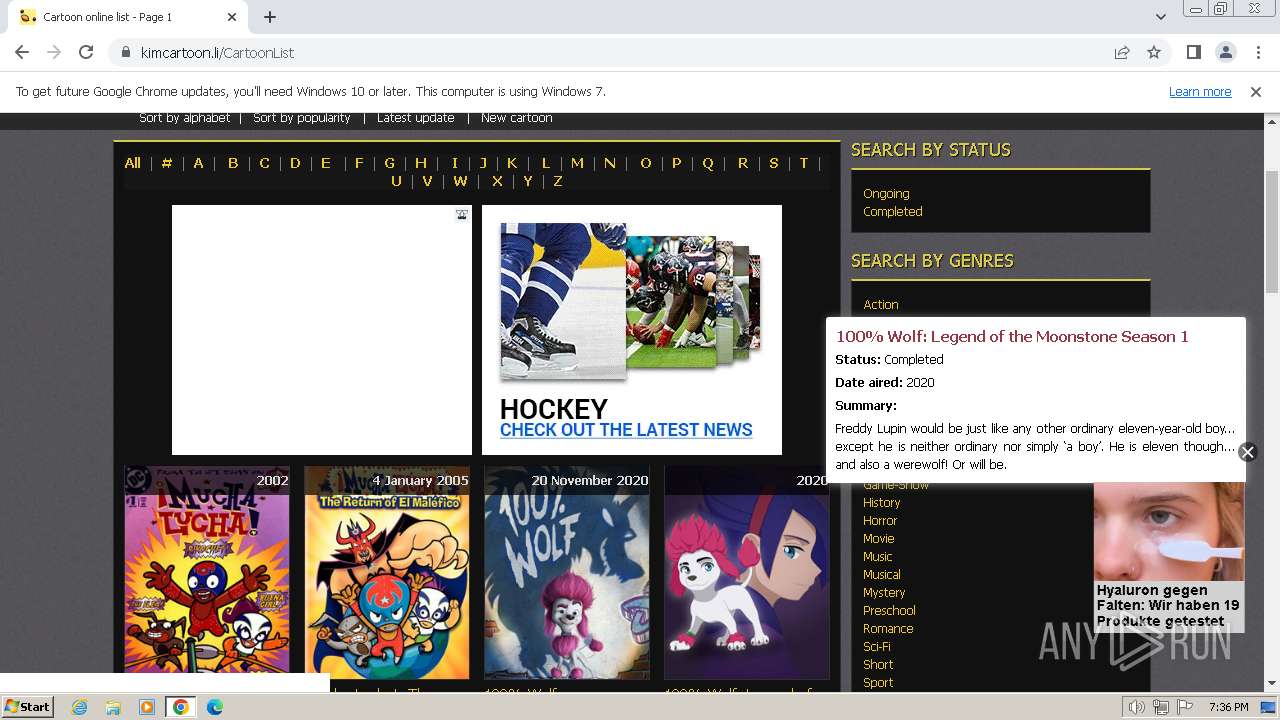Screen dimensions: 1280x720
Task: Open the Mystery genre
Action: coord(884,593)
